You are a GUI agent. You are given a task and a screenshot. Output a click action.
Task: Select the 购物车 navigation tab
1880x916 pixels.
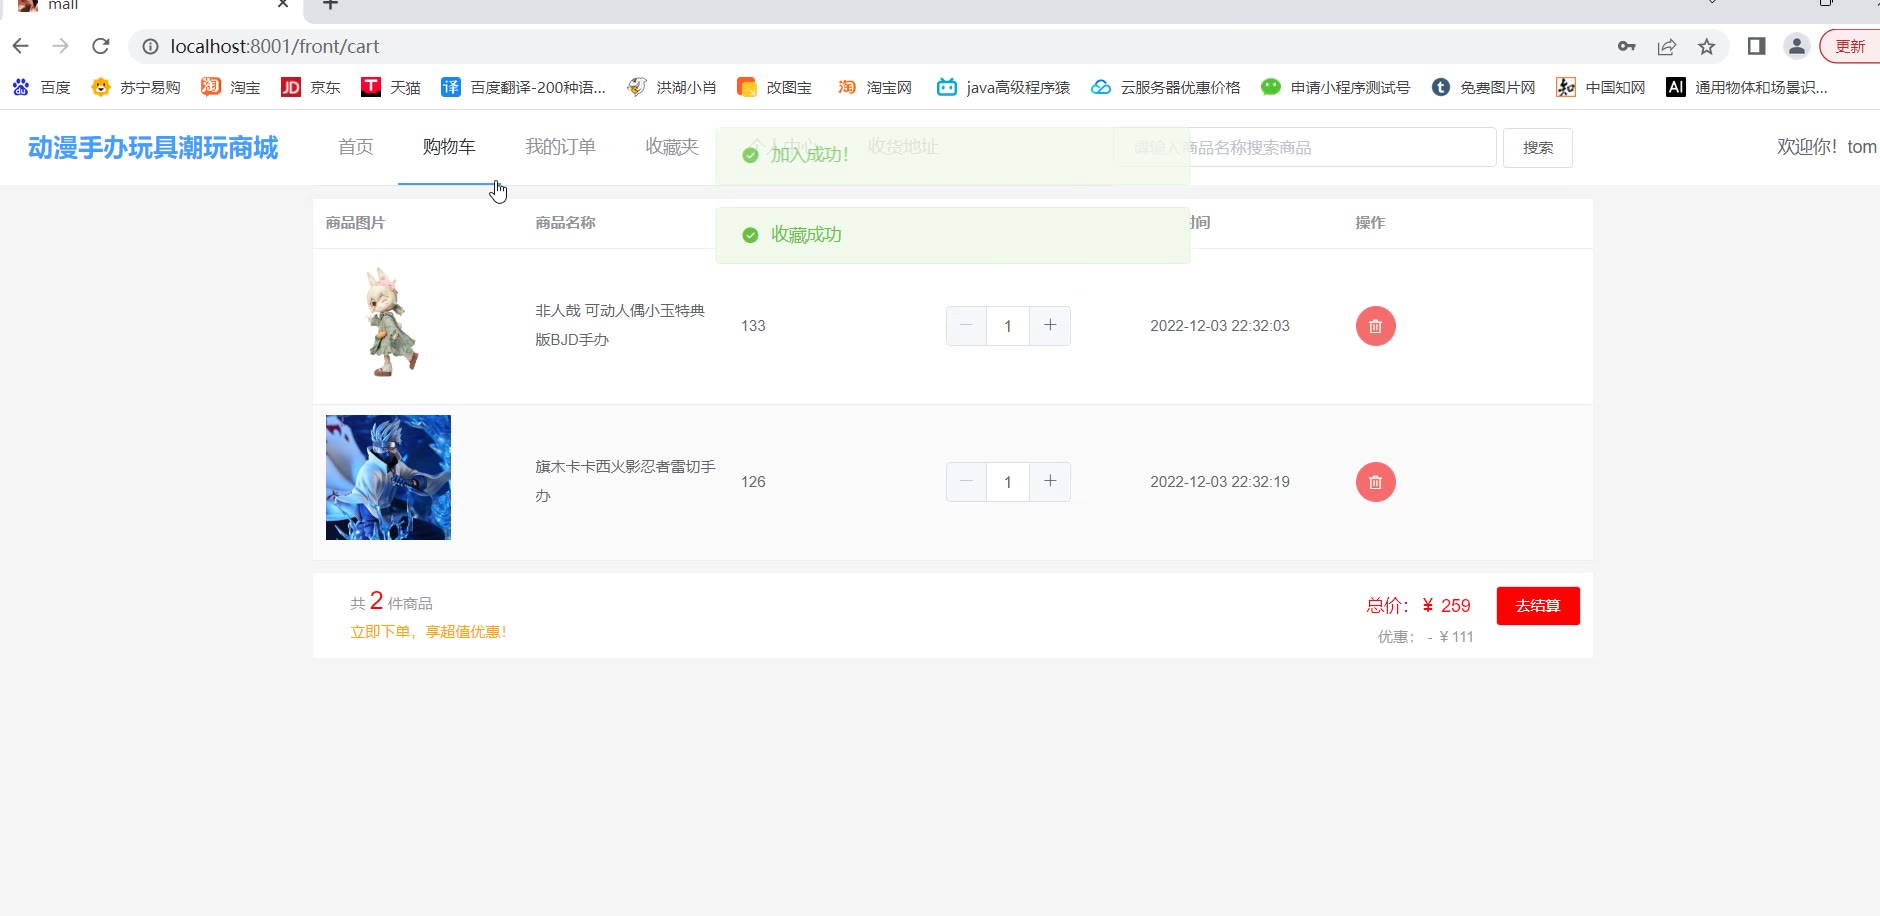449,147
